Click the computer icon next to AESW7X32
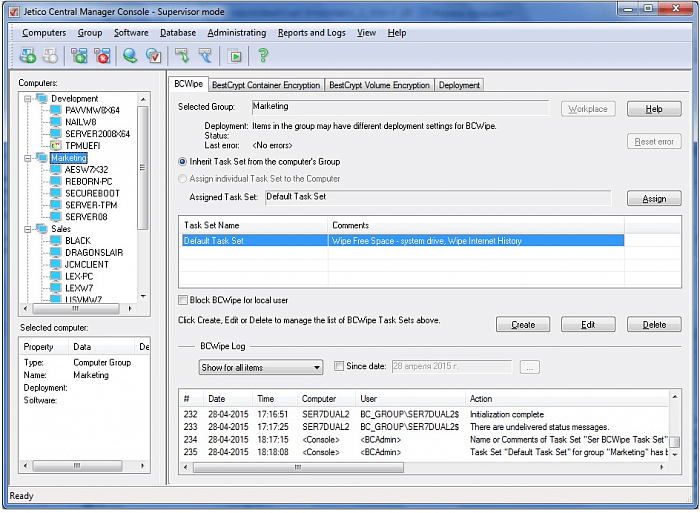Image resolution: width=700 pixels, height=513 pixels. click(55, 169)
